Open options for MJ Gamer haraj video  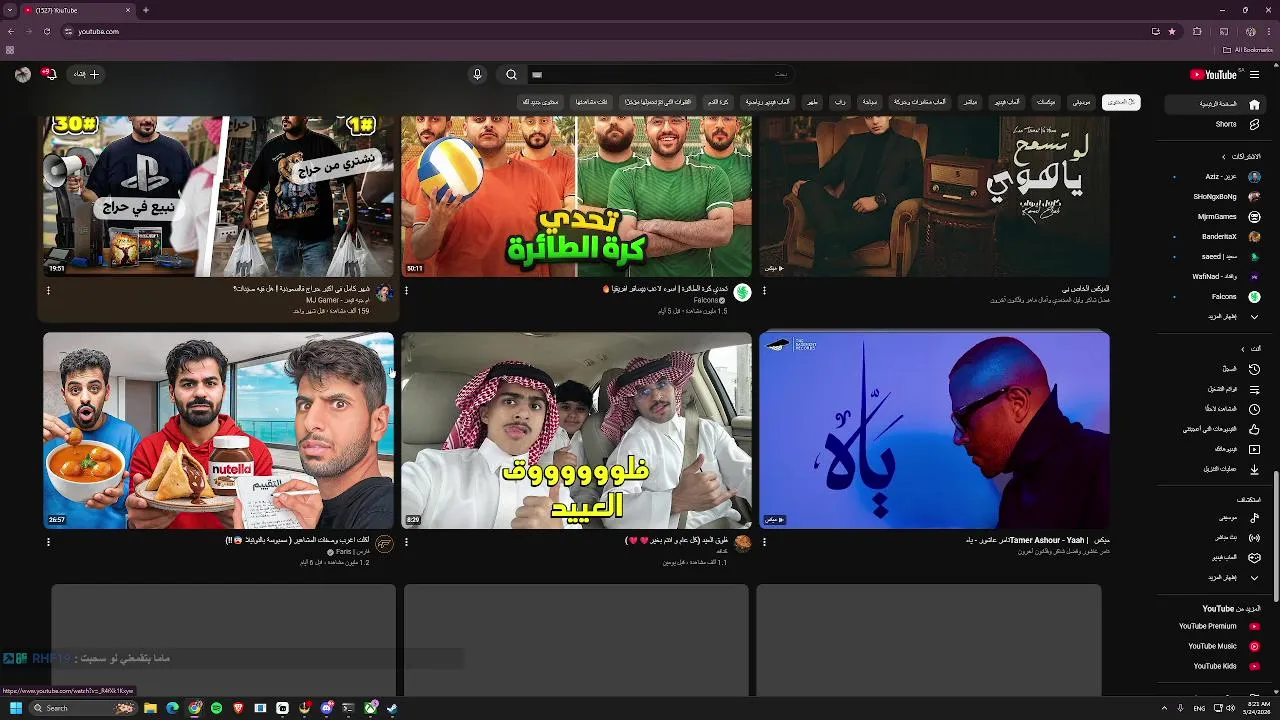click(x=48, y=290)
